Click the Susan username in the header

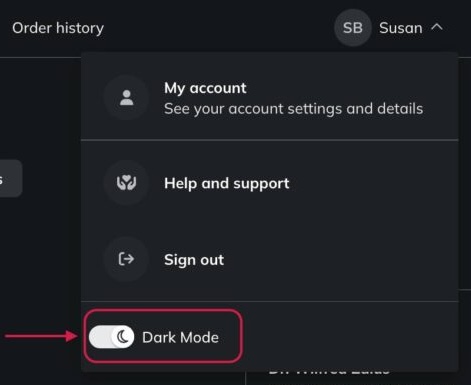[401, 28]
